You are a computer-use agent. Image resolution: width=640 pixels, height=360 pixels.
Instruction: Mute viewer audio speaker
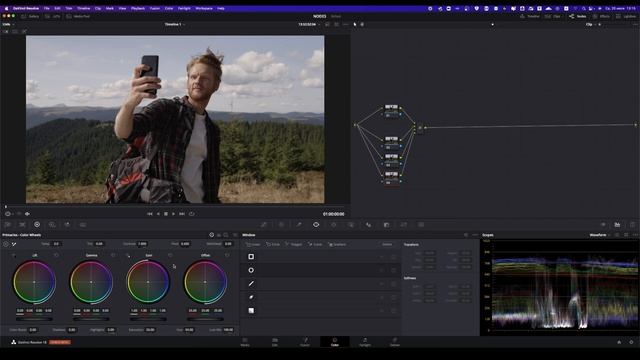coord(27,213)
